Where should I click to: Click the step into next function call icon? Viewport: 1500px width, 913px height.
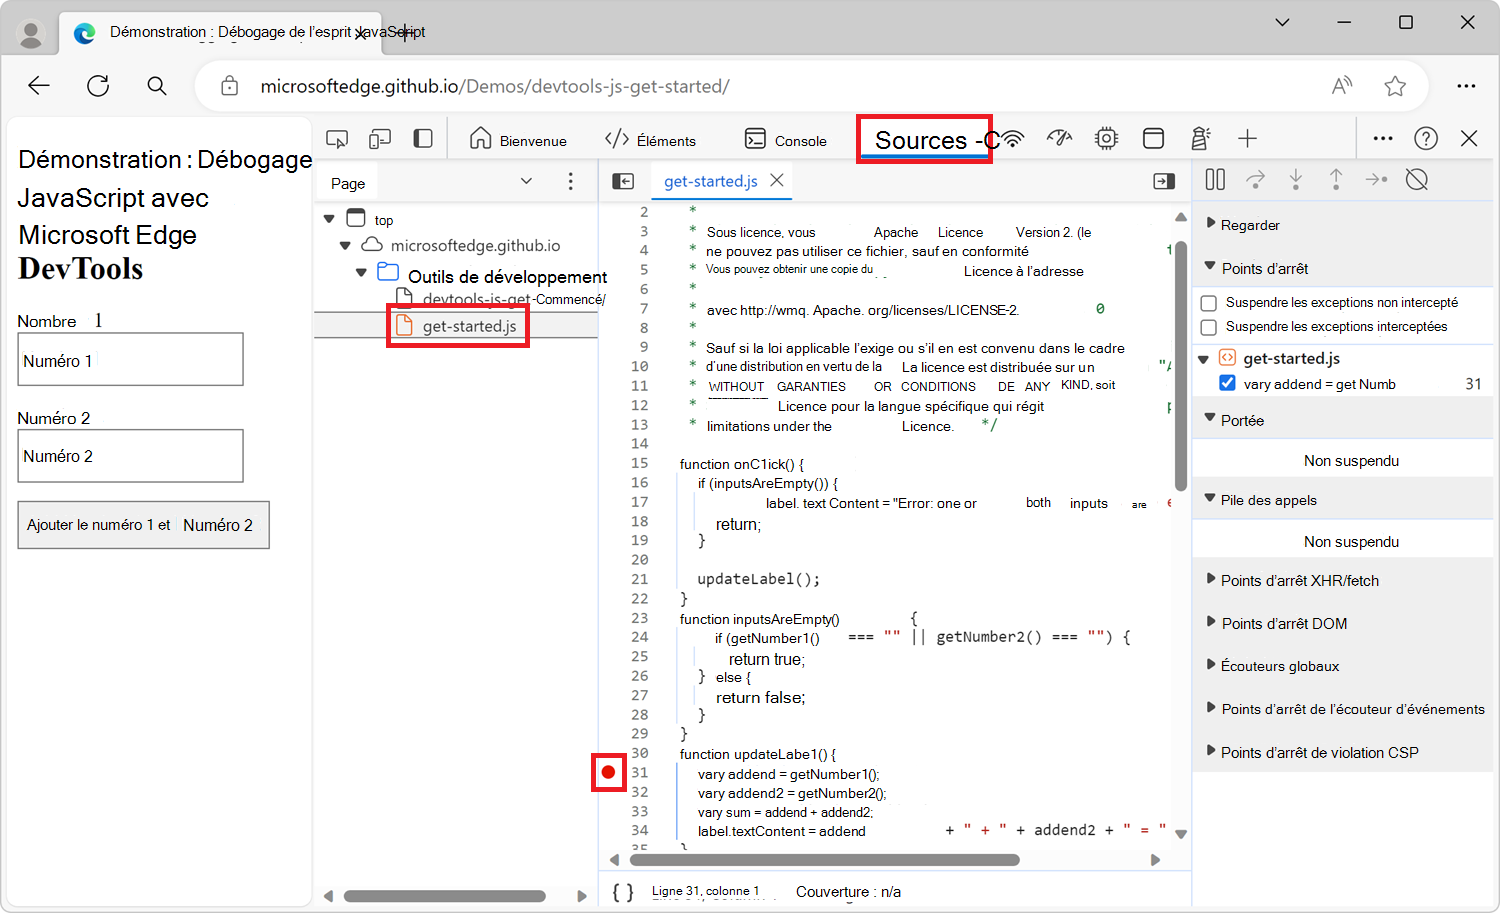pyautogui.click(x=1296, y=179)
